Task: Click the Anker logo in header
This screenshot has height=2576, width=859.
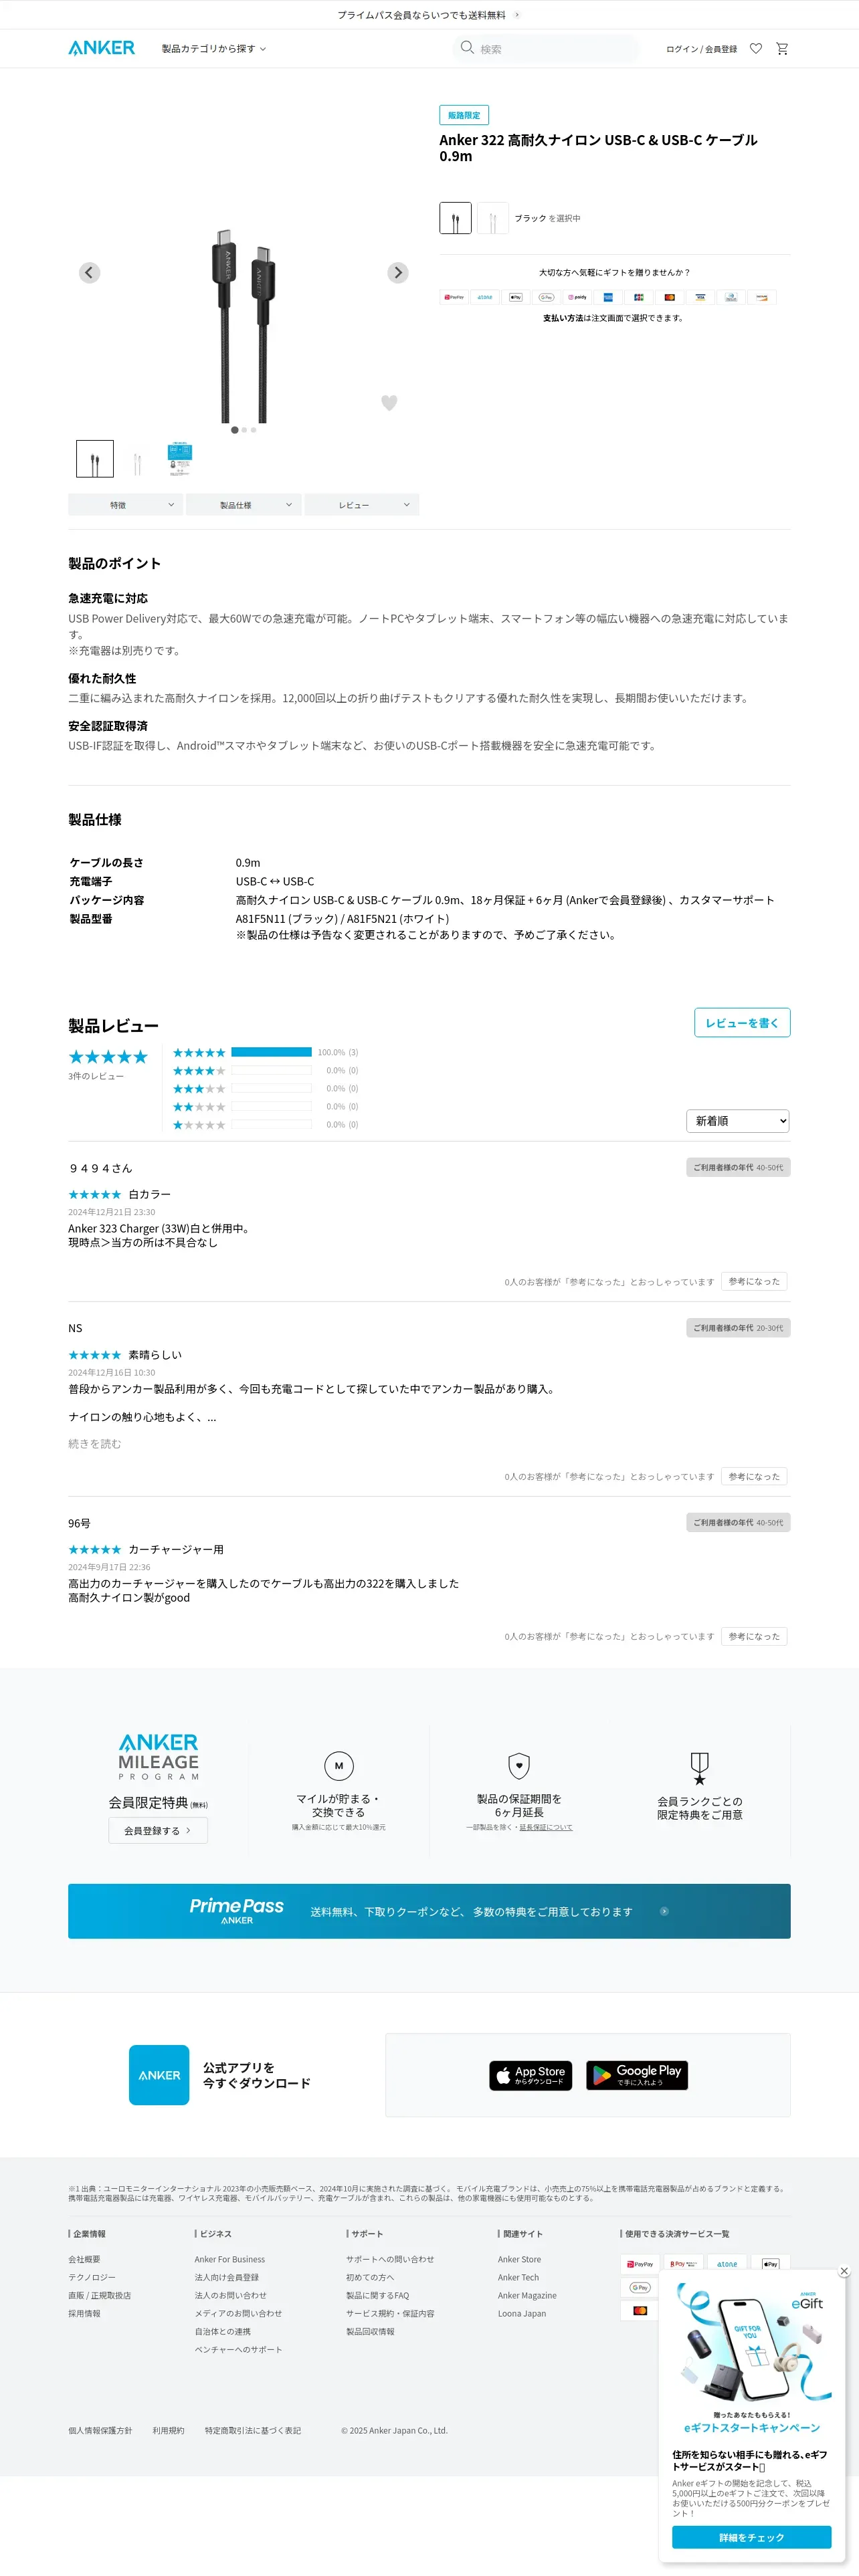Action: coord(101,48)
